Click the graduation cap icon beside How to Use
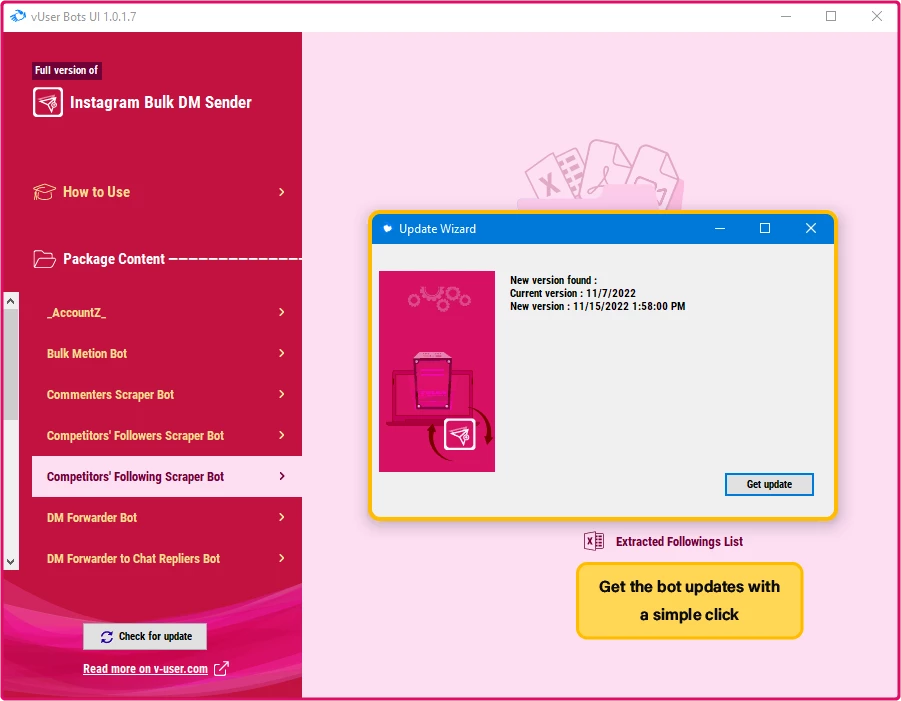This screenshot has width=901, height=701. [x=44, y=192]
